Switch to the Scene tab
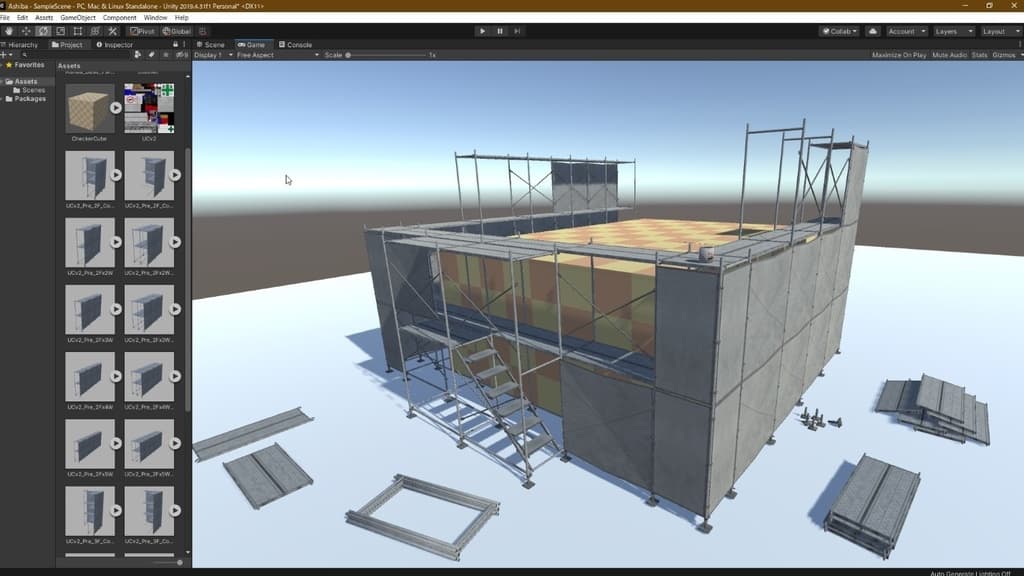 pyautogui.click(x=211, y=44)
